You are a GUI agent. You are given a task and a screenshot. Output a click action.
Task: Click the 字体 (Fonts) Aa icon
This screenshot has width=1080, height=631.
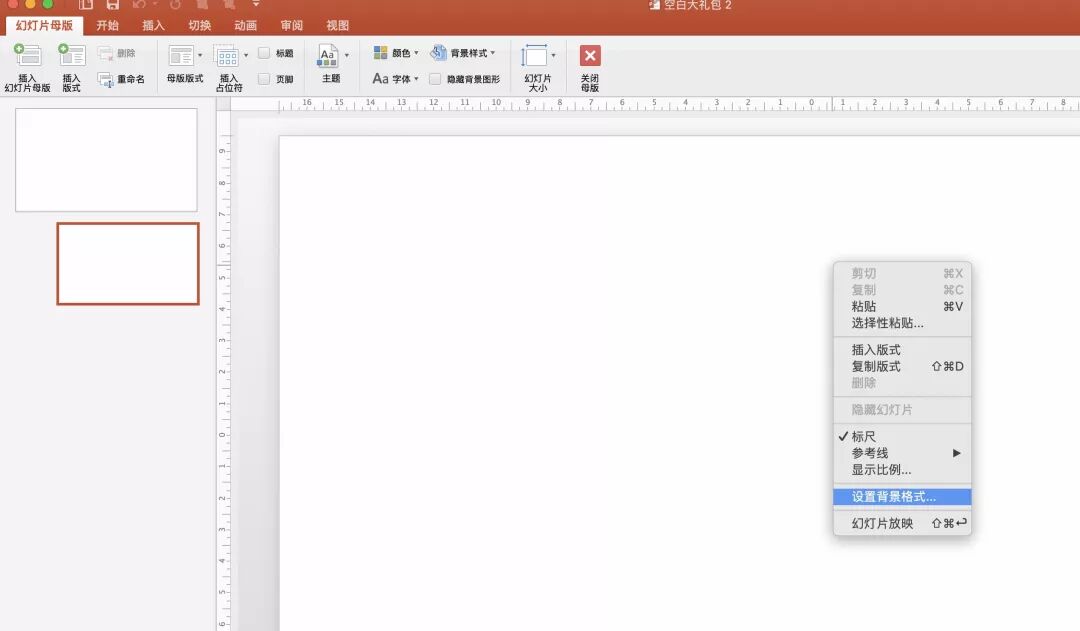click(380, 79)
